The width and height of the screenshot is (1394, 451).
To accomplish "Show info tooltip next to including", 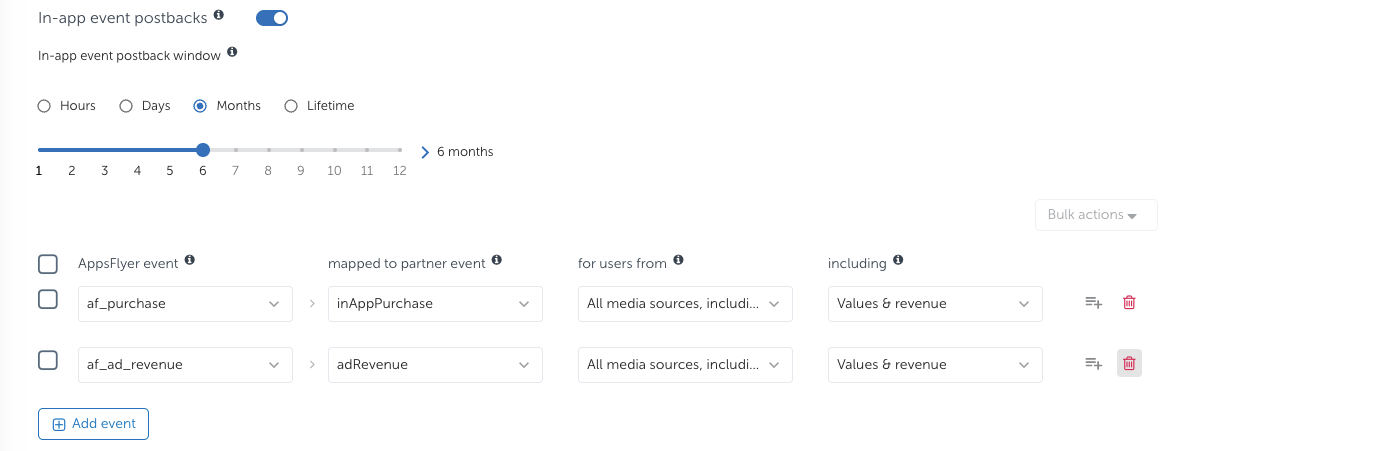I will 898,260.
